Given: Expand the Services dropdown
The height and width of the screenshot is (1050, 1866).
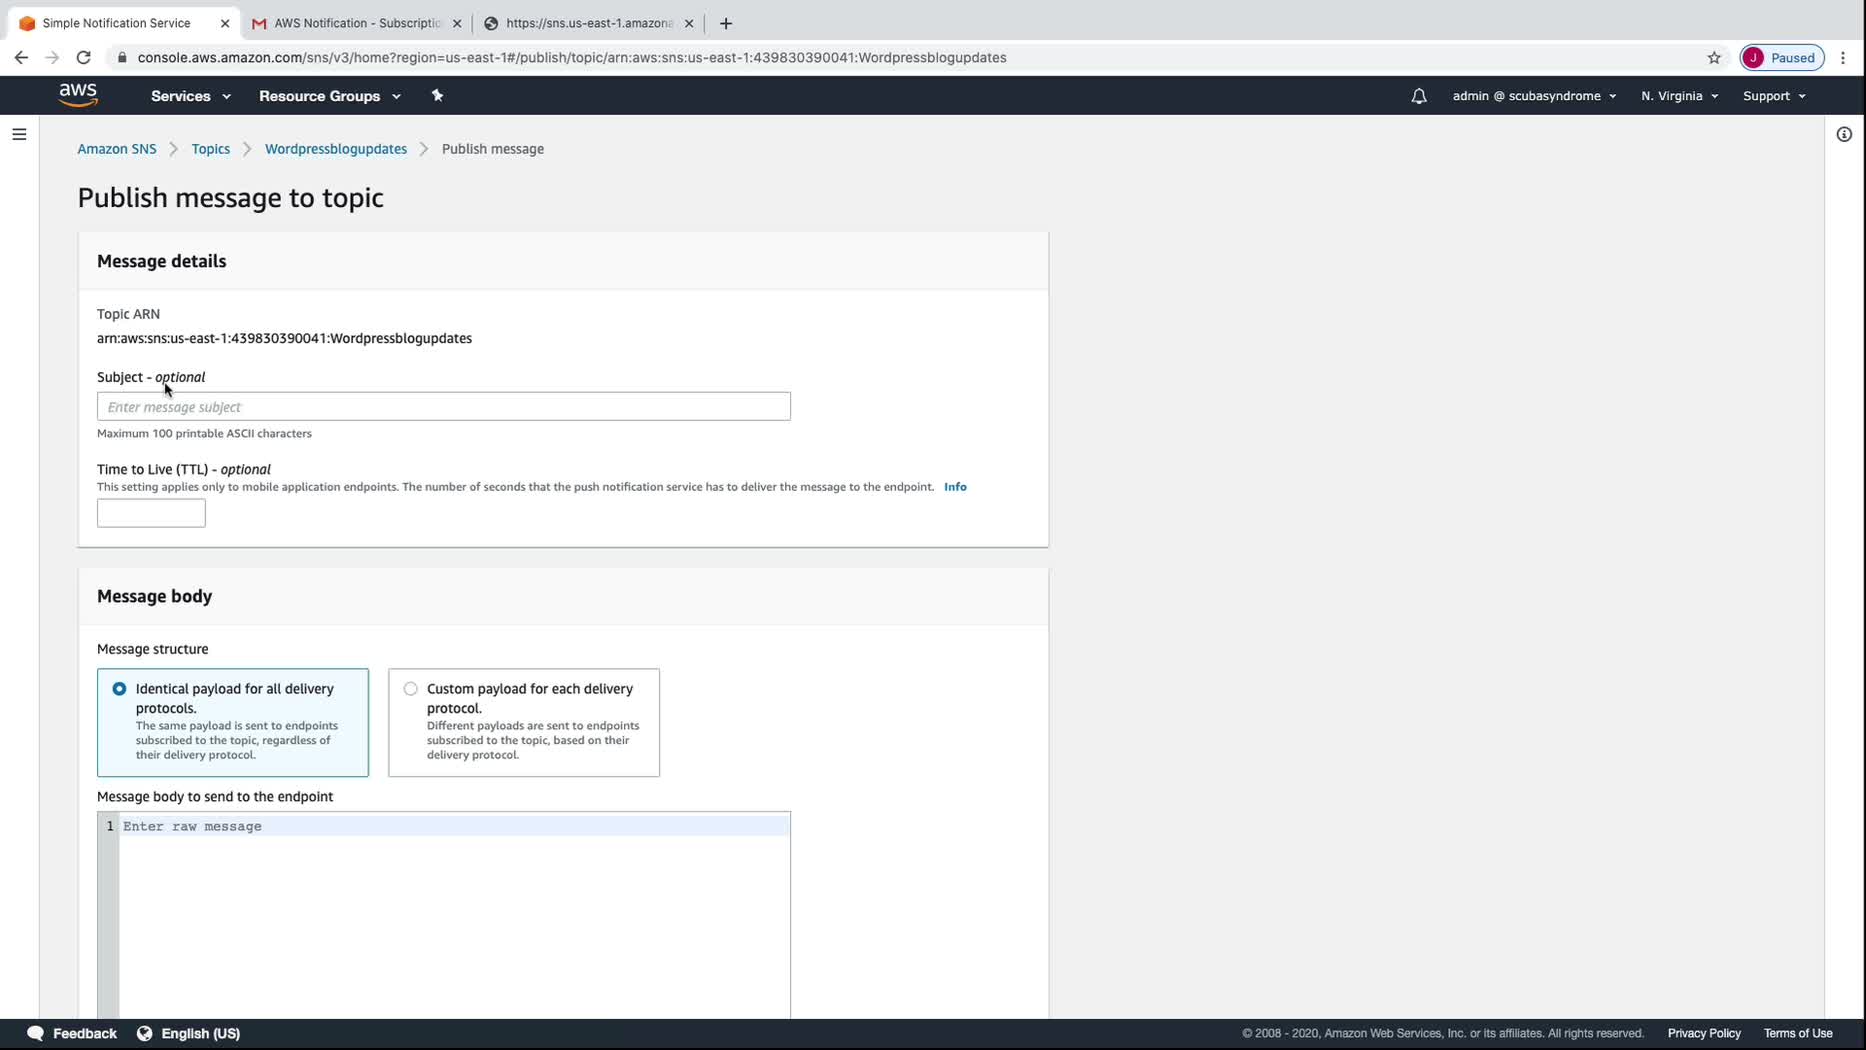Looking at the screenshot, I should (x=191, y=96).
